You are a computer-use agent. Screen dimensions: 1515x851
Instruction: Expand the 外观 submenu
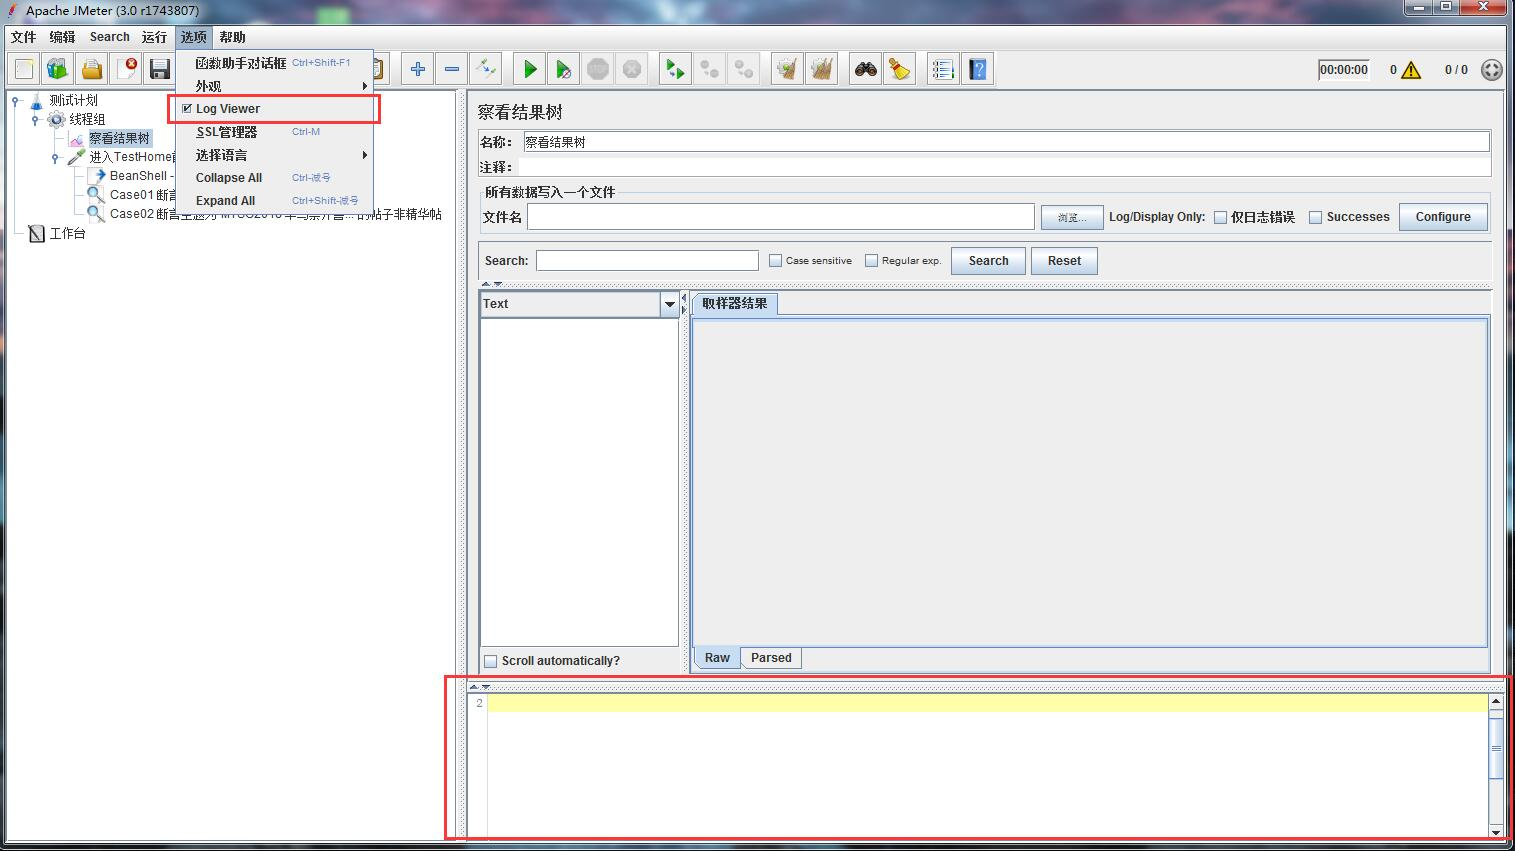274,86
